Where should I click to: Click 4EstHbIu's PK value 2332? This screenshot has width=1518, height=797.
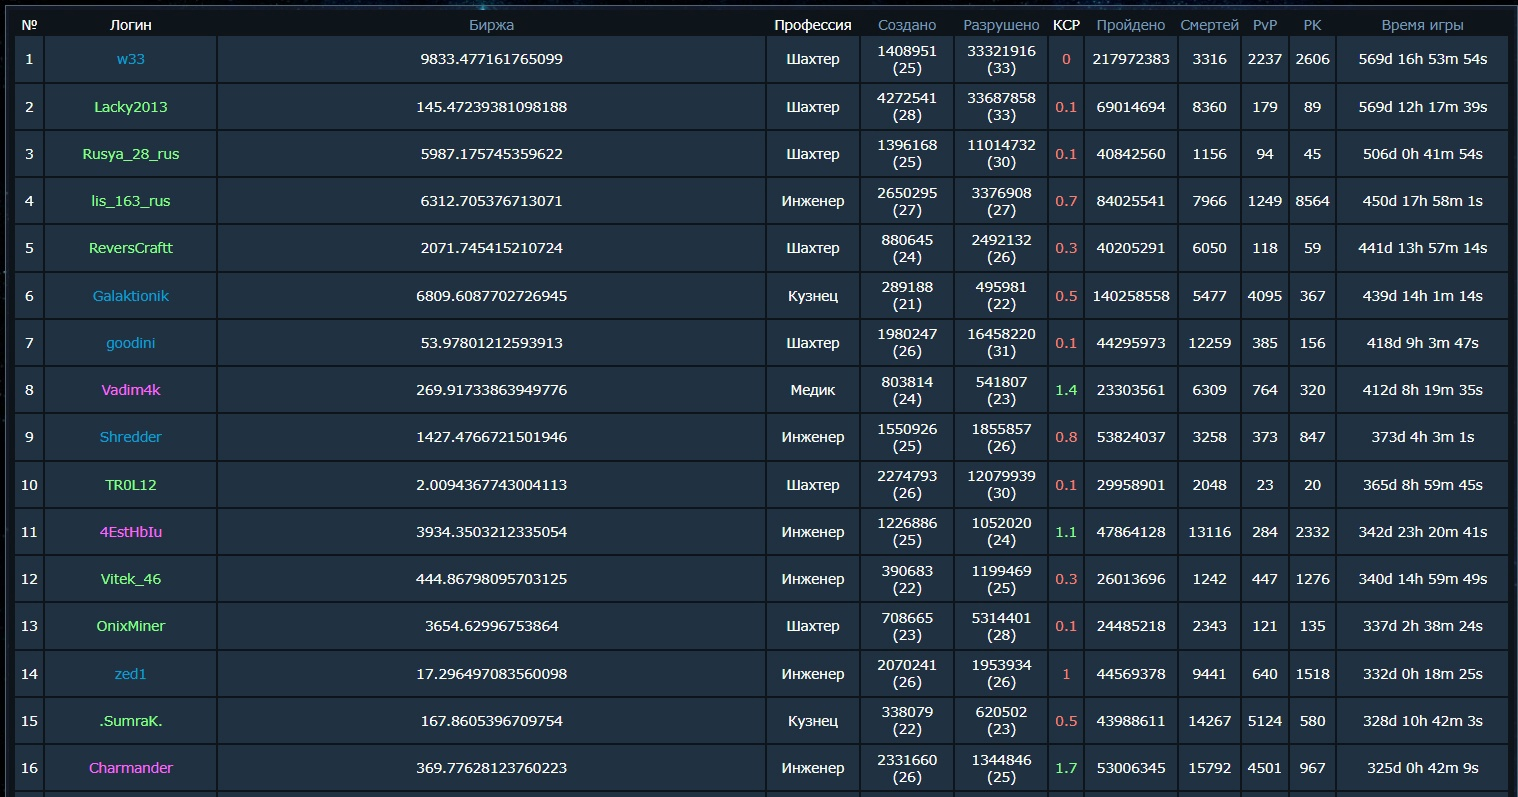pyautogui.click(x=1312, y=532)
